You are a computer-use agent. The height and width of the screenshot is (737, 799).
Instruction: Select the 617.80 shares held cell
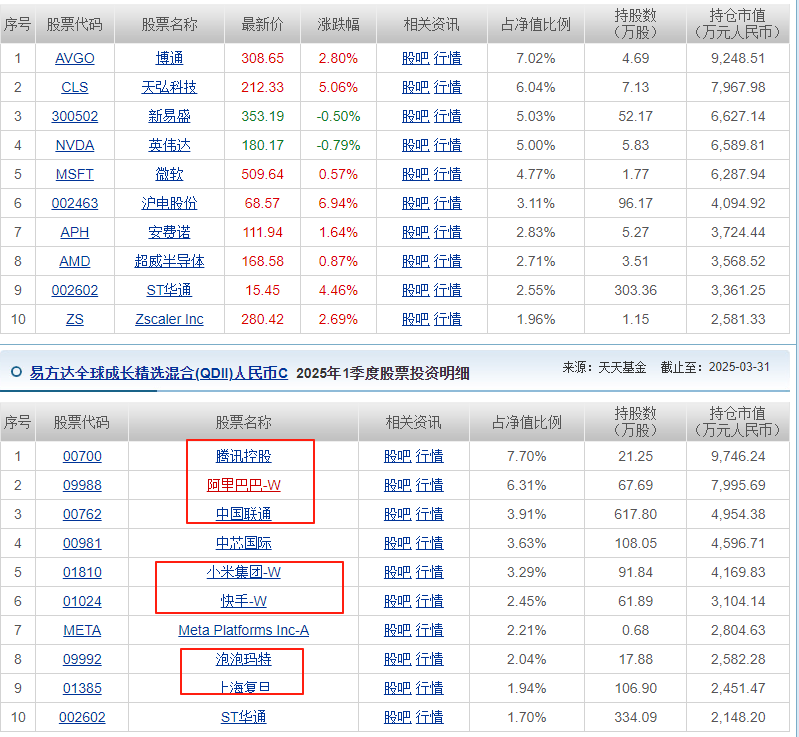[x=635, y=514]
